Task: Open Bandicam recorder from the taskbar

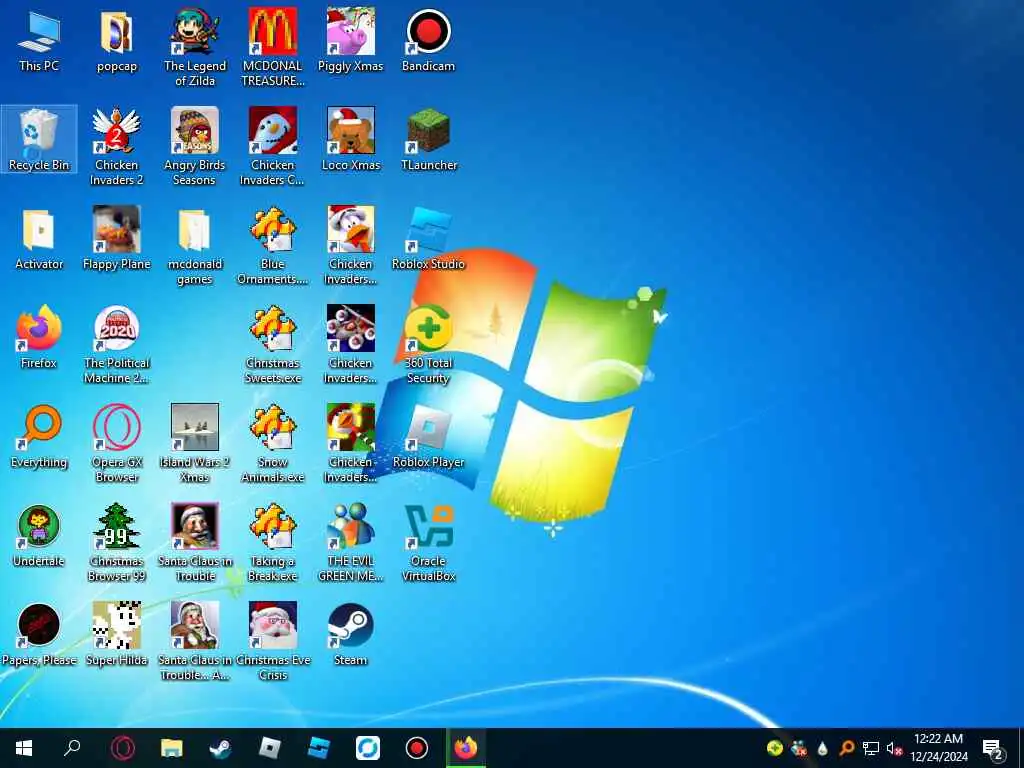Action: click(x=417, y=748)
